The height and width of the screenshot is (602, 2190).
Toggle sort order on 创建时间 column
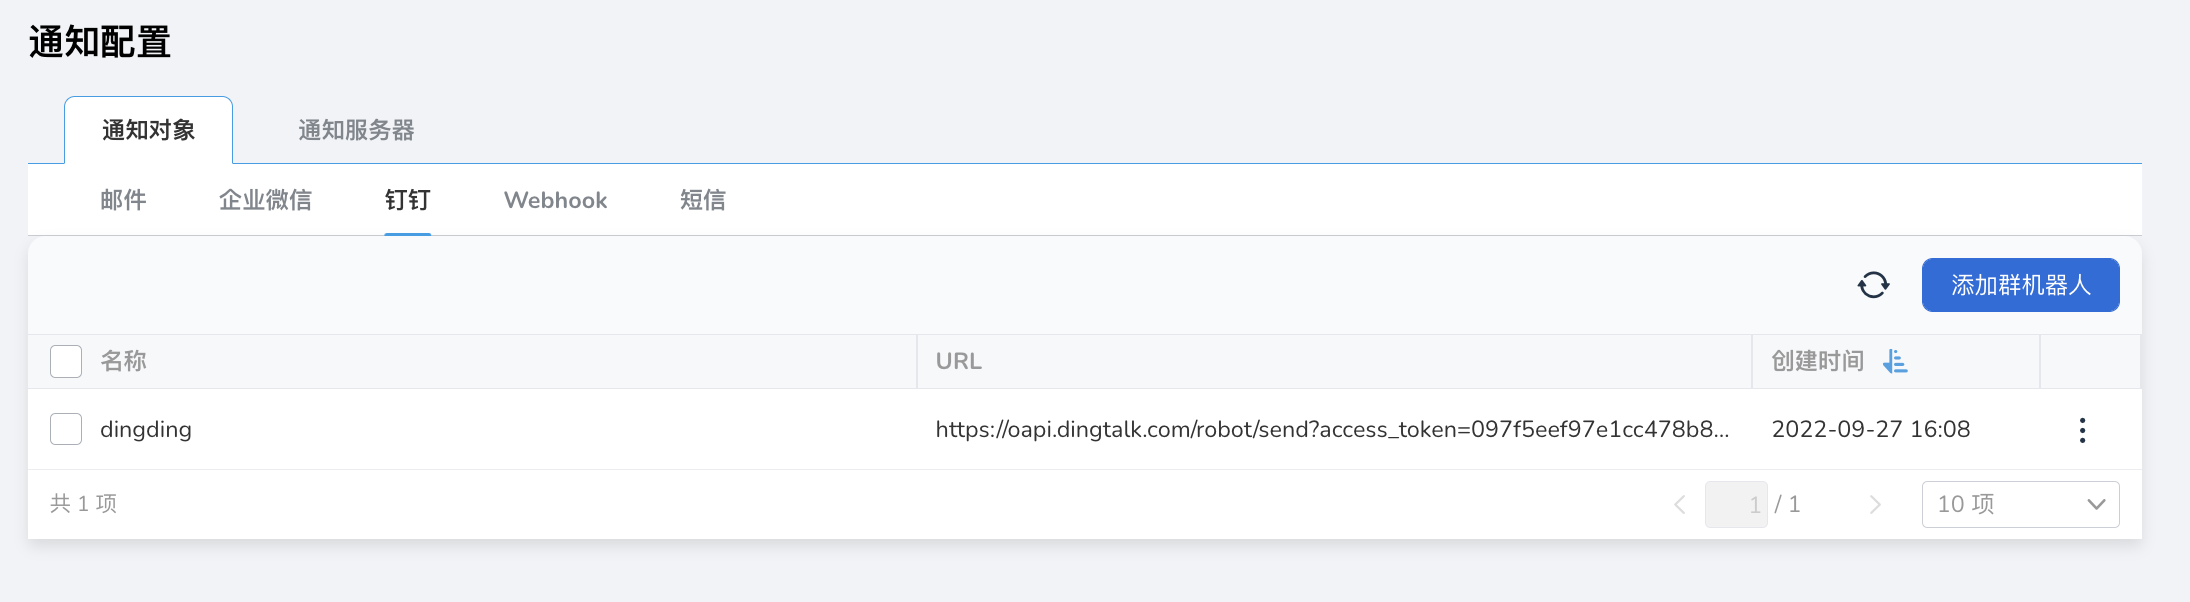pyautogui.click(x=1895, y=361)
